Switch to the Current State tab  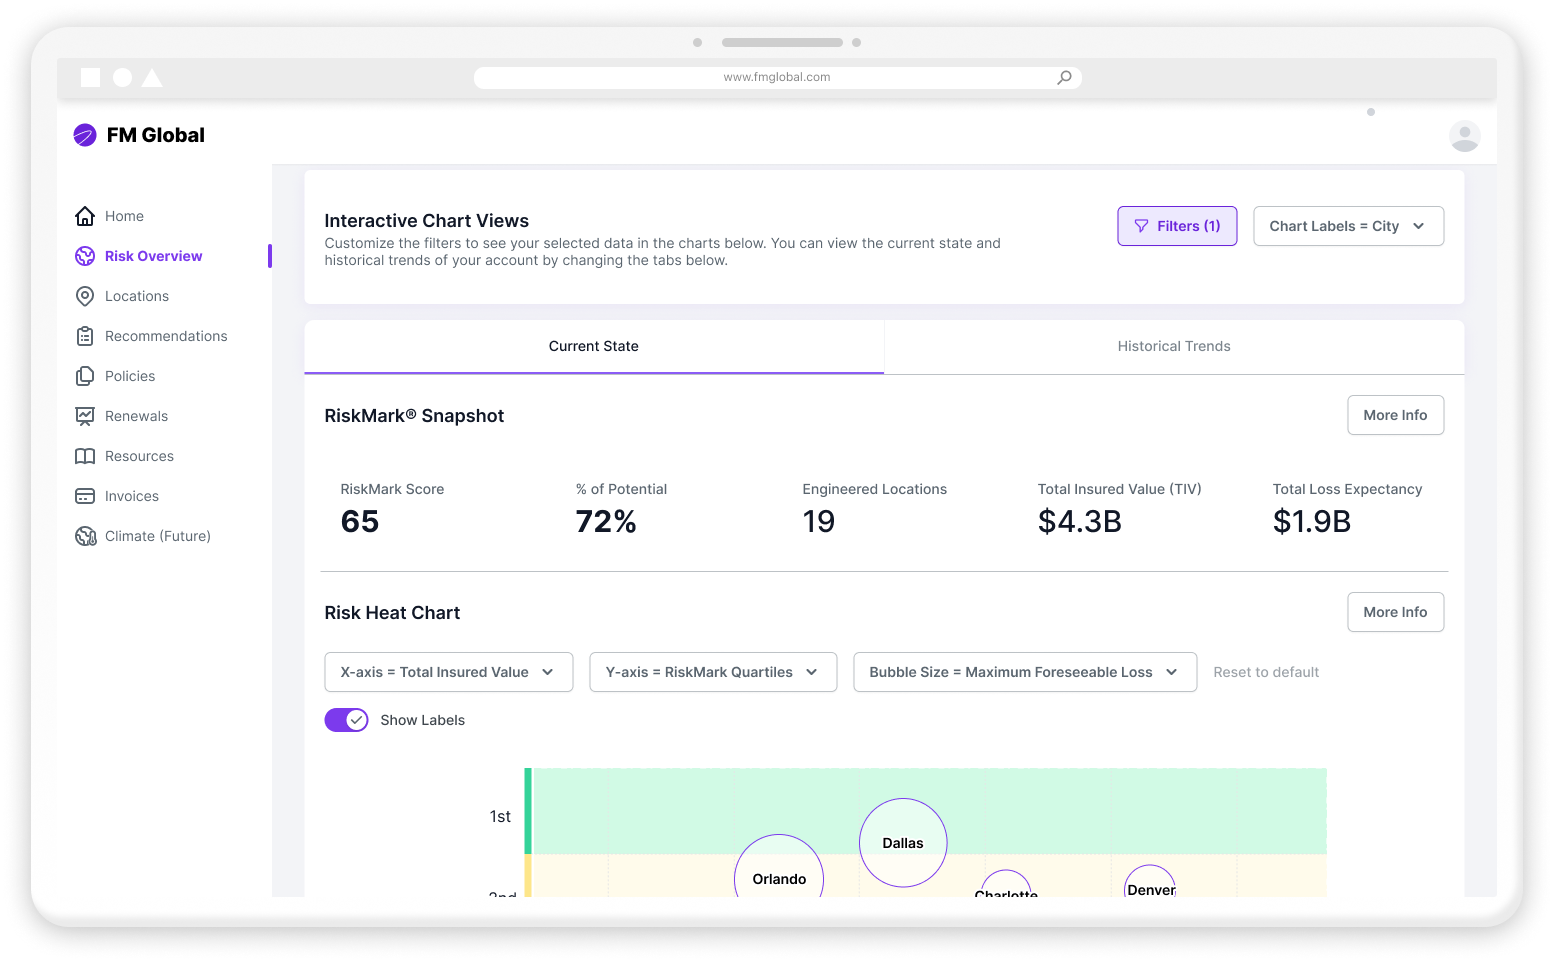coord(594,346)
